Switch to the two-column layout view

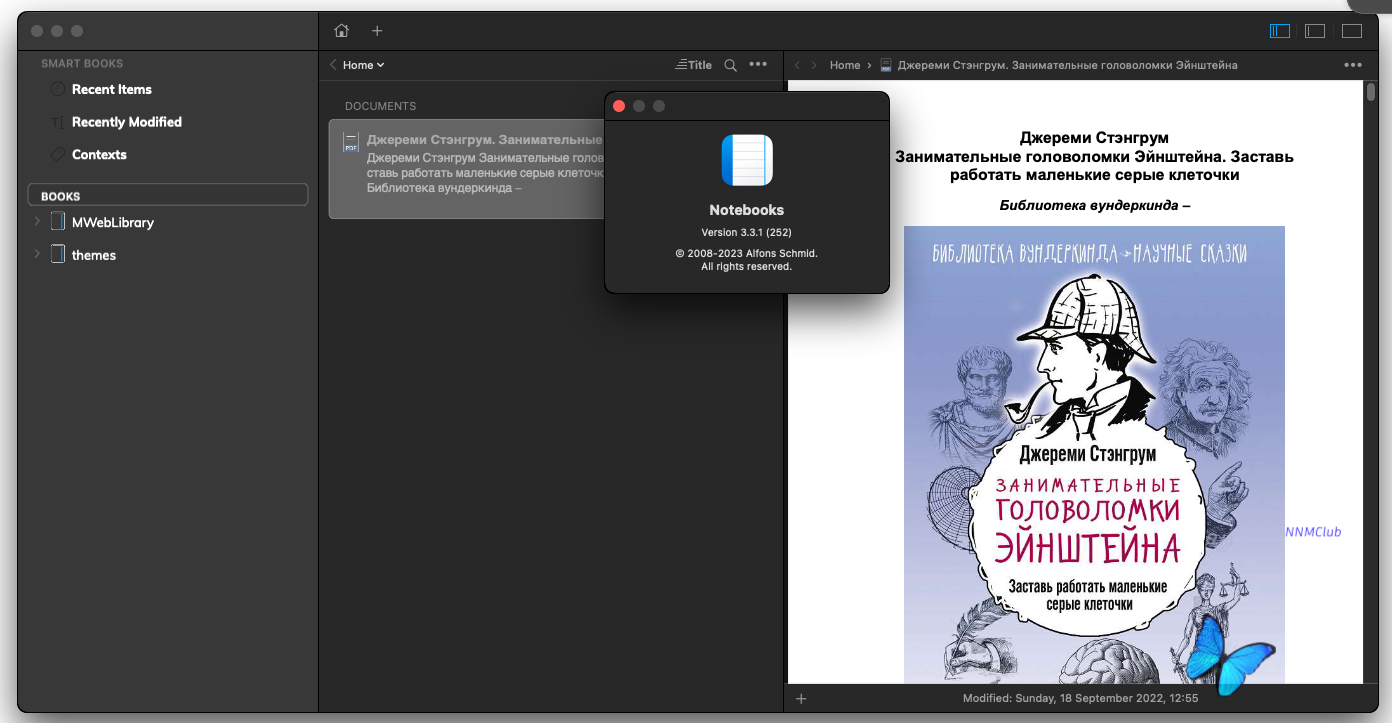pyautogui.click(x=1315, y=31)
